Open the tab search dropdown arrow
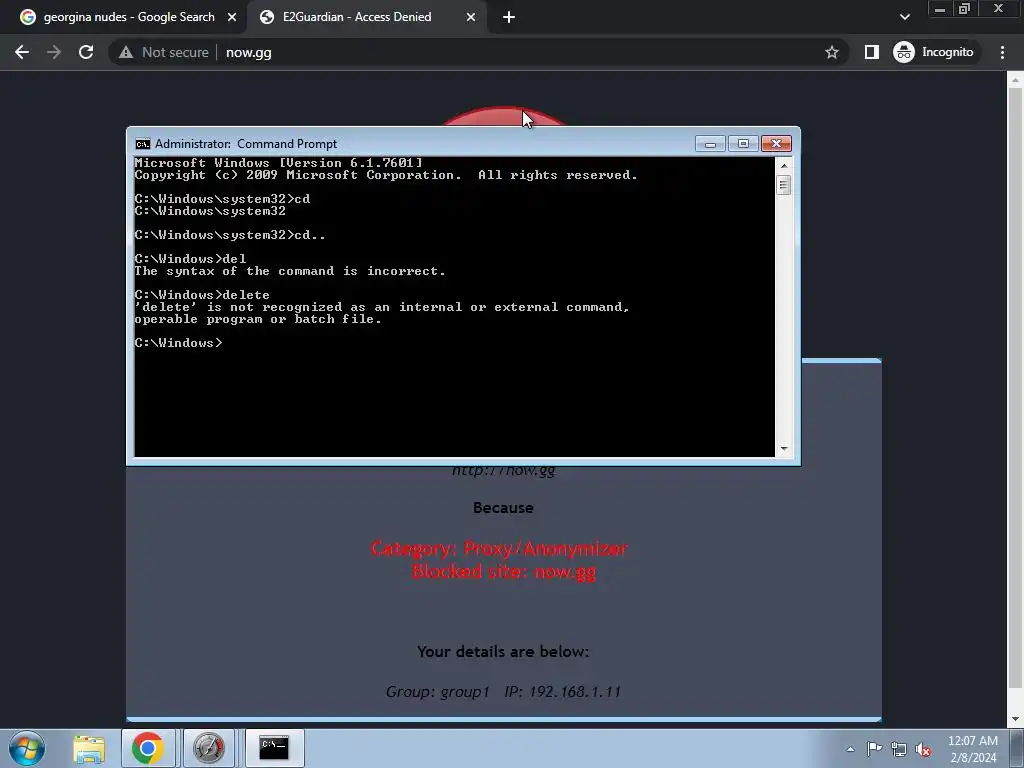This screenshot has width=1024, height=768. [x=904, y=17]
